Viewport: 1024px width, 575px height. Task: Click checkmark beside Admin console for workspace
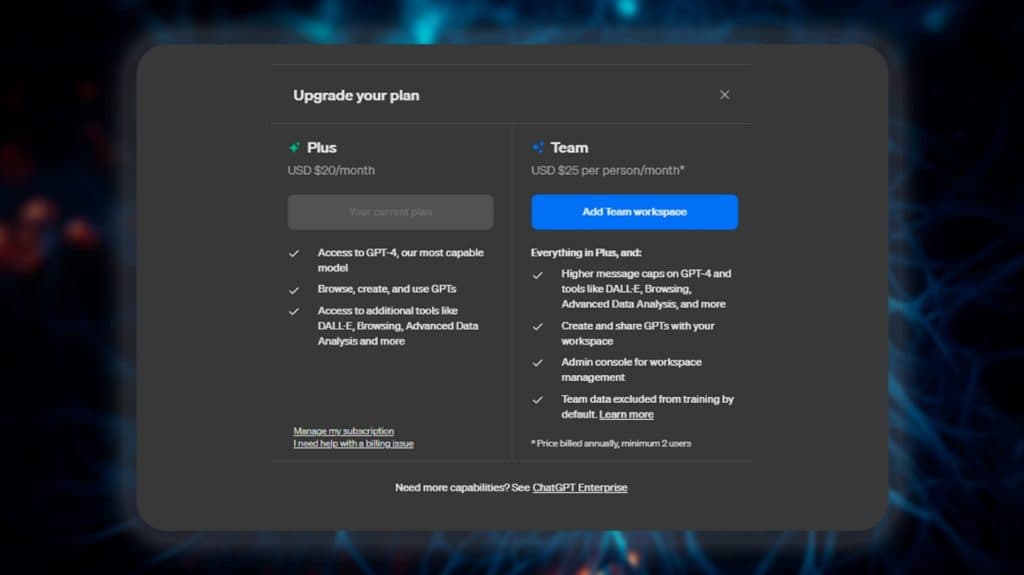coord(537,363)
